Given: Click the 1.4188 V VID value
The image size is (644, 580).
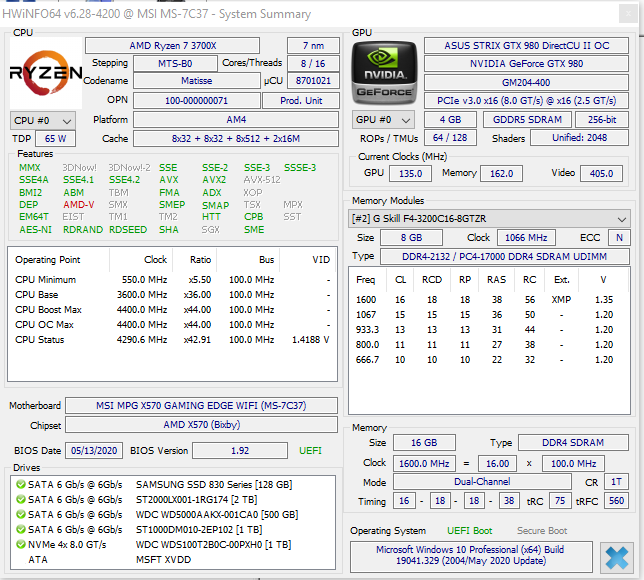Looking at the screenshot, I should click(x=310, y=340).
